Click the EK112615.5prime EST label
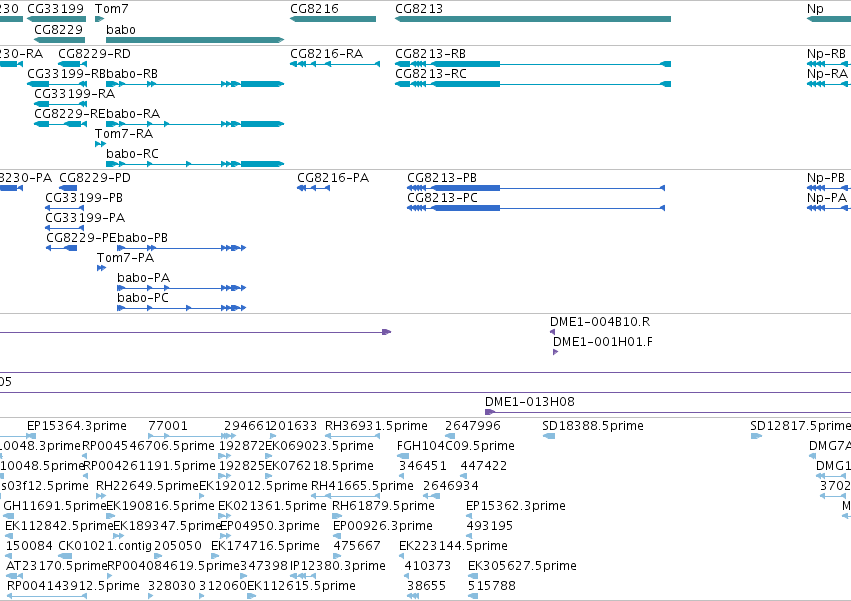The image size is (851, 601). tap(301, 586)
